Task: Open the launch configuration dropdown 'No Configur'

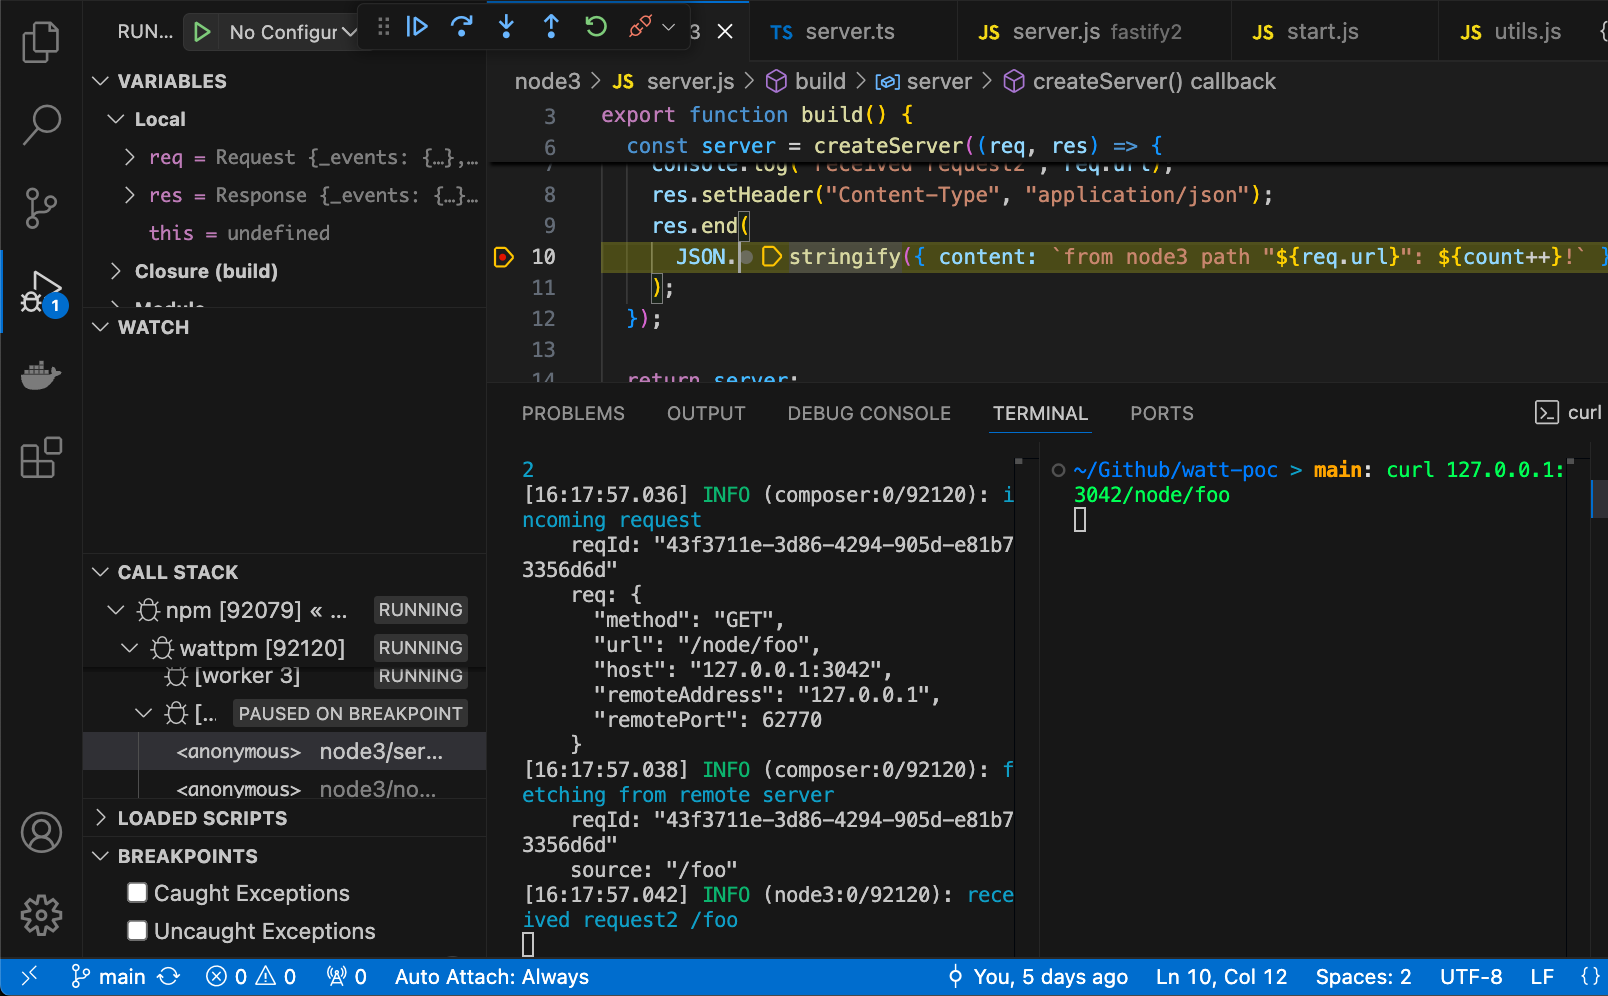Action: click(x=293, y=32)
